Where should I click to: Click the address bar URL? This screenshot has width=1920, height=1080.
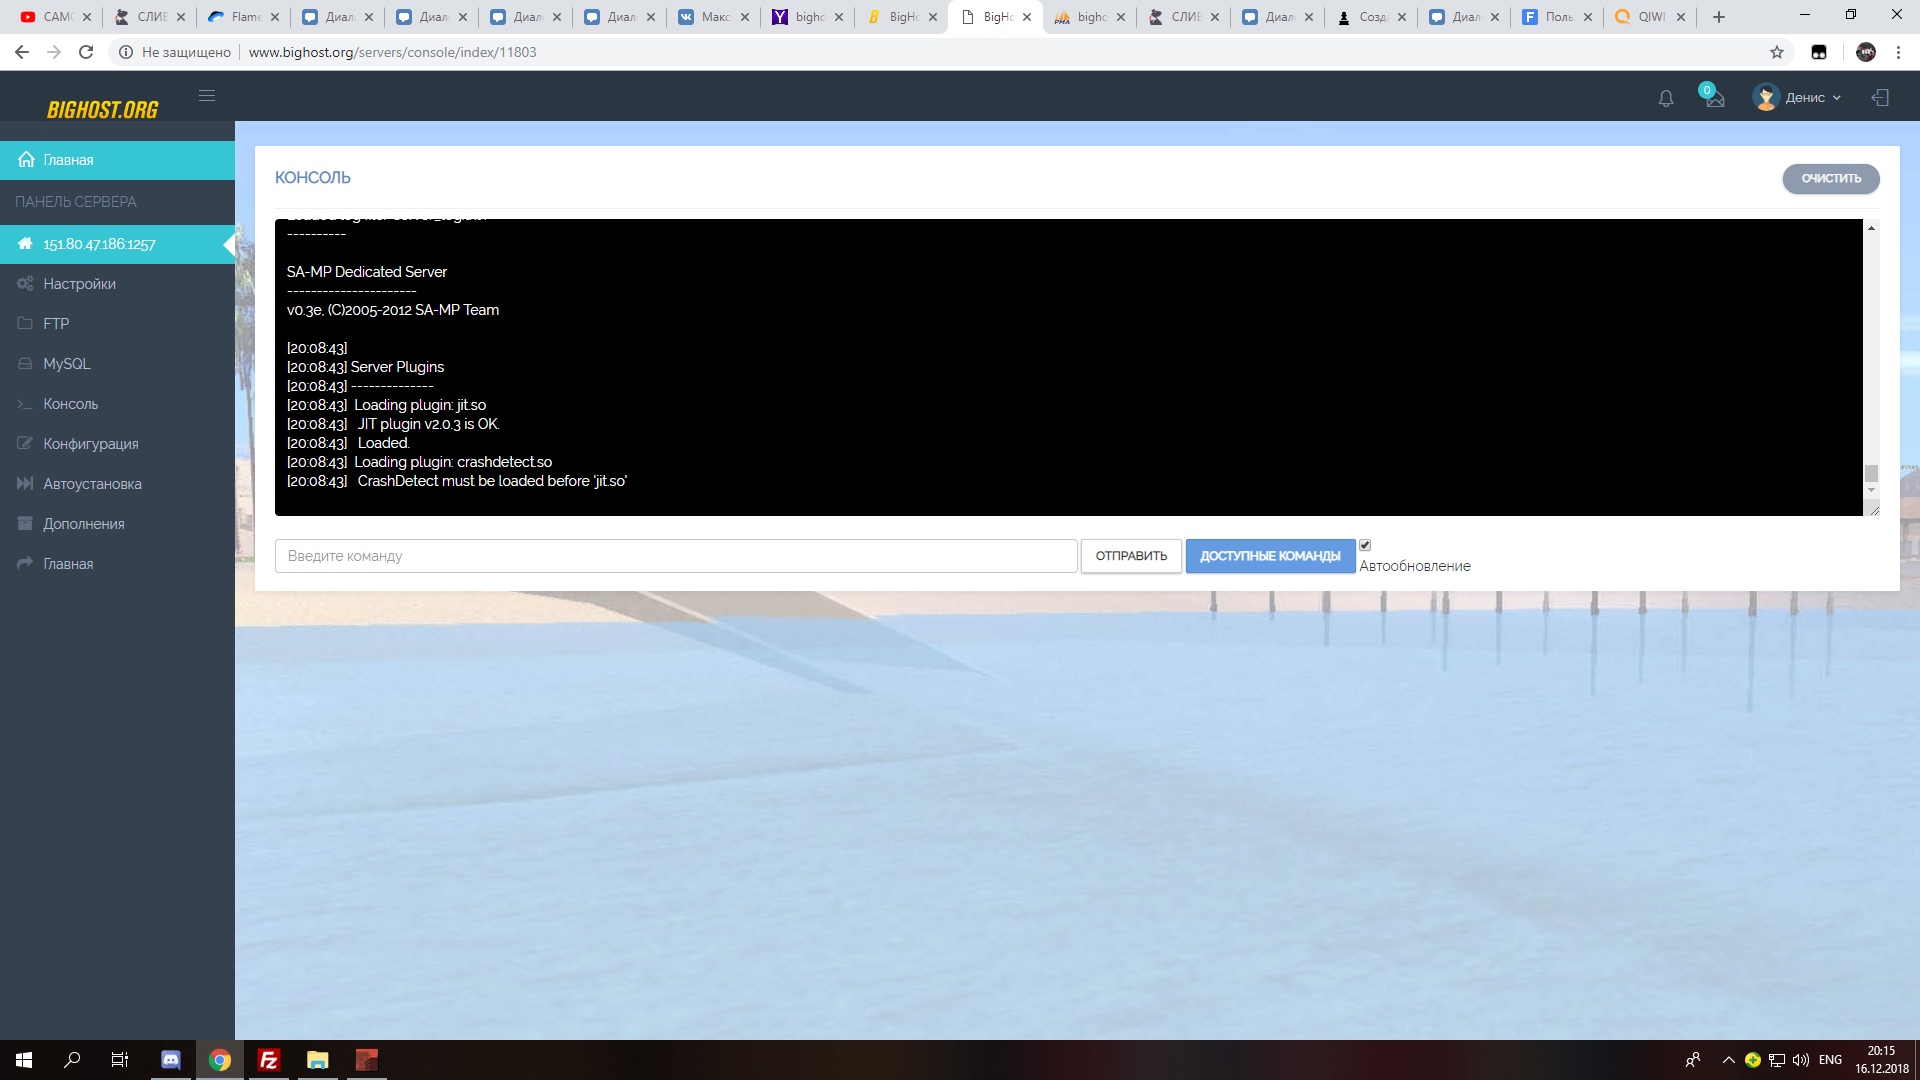pos(392,52)
